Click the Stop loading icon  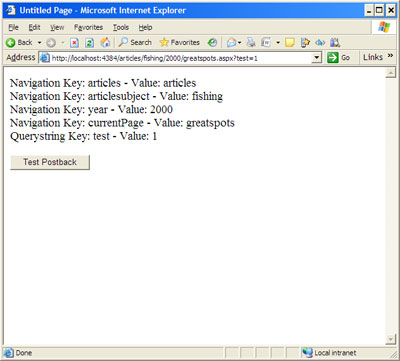click(x=74, y=43)
